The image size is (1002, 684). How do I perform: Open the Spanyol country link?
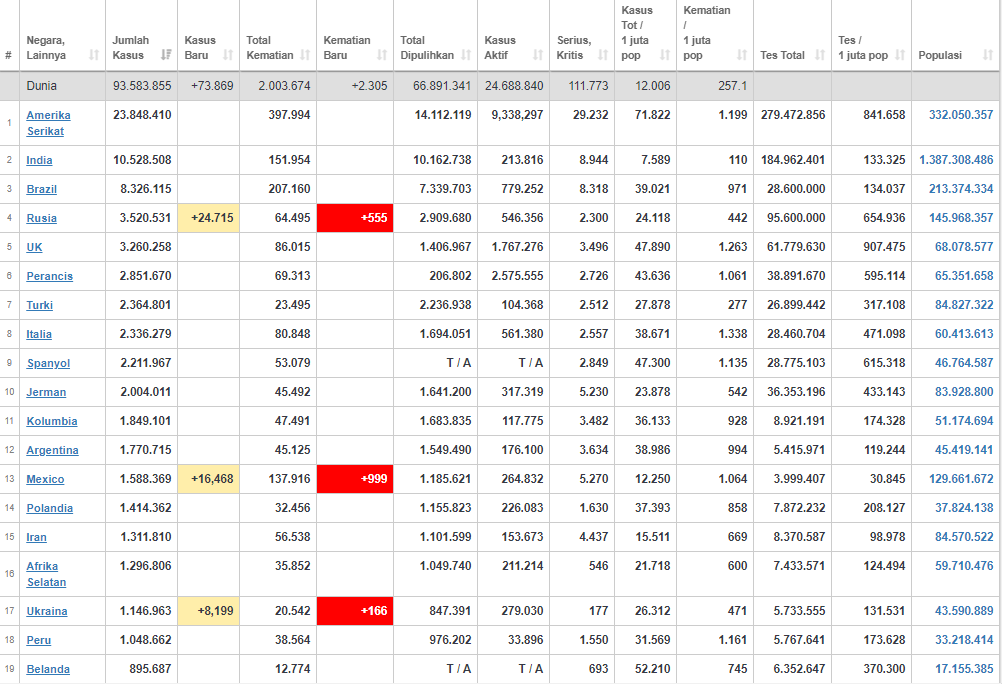[x=48, y=363]
